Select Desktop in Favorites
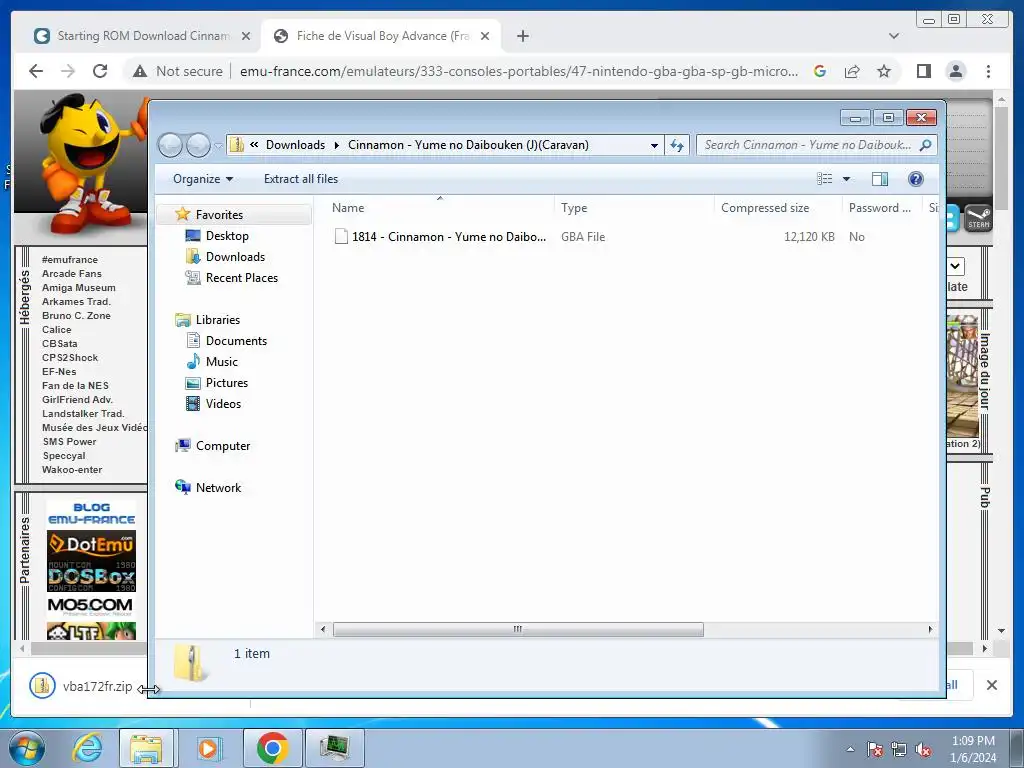Screen dimensions: 1024x768 point(227,236)
